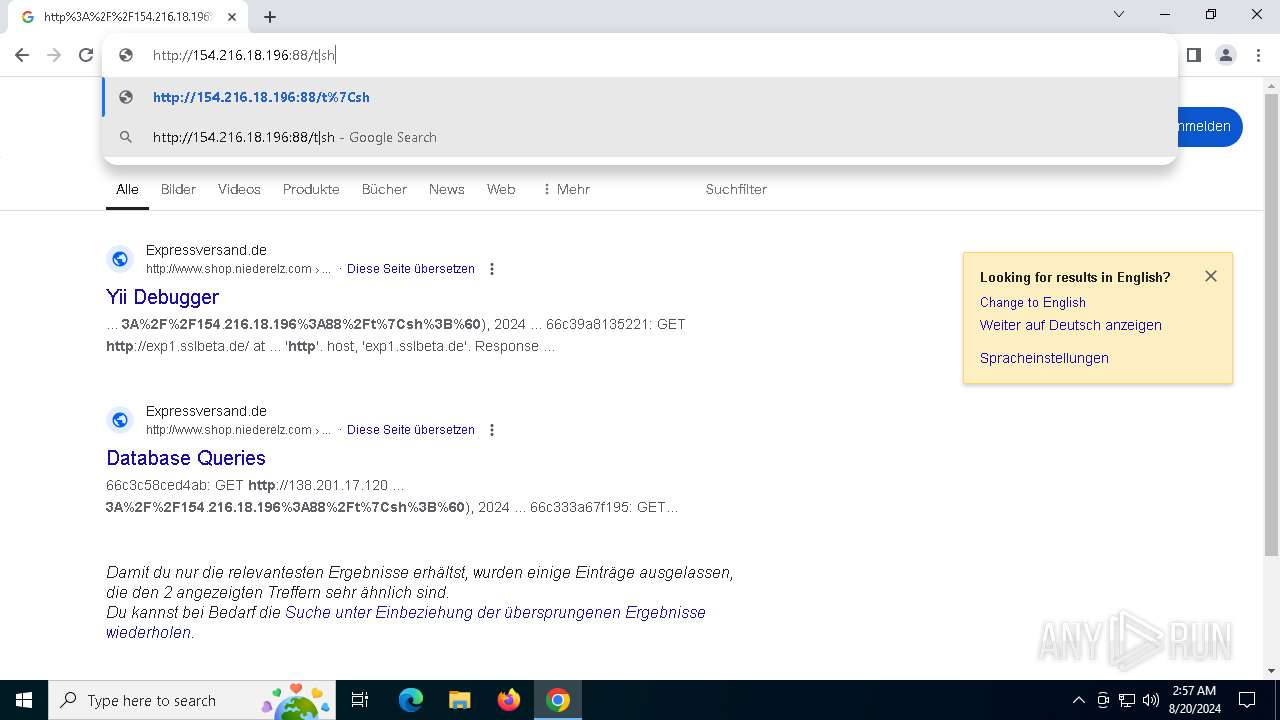This screenshot has width=1280, height=720.
Task: Reload the current page
Action: pyautogui.click(x=86, y=55)
